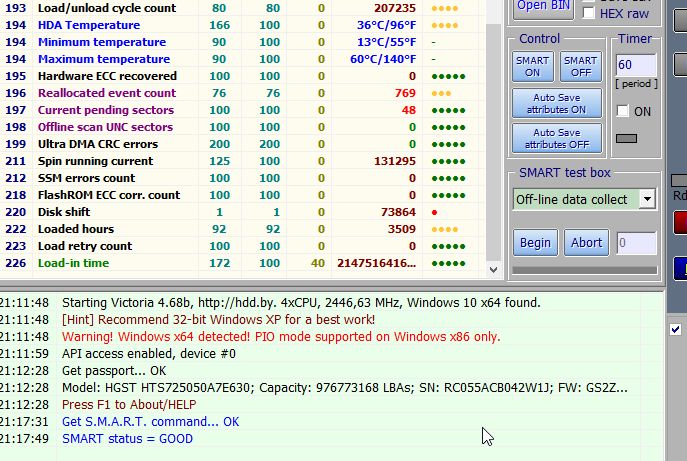Toggle the checkbox beside the log panel
The image size is (687, 461).
(675, 329)
